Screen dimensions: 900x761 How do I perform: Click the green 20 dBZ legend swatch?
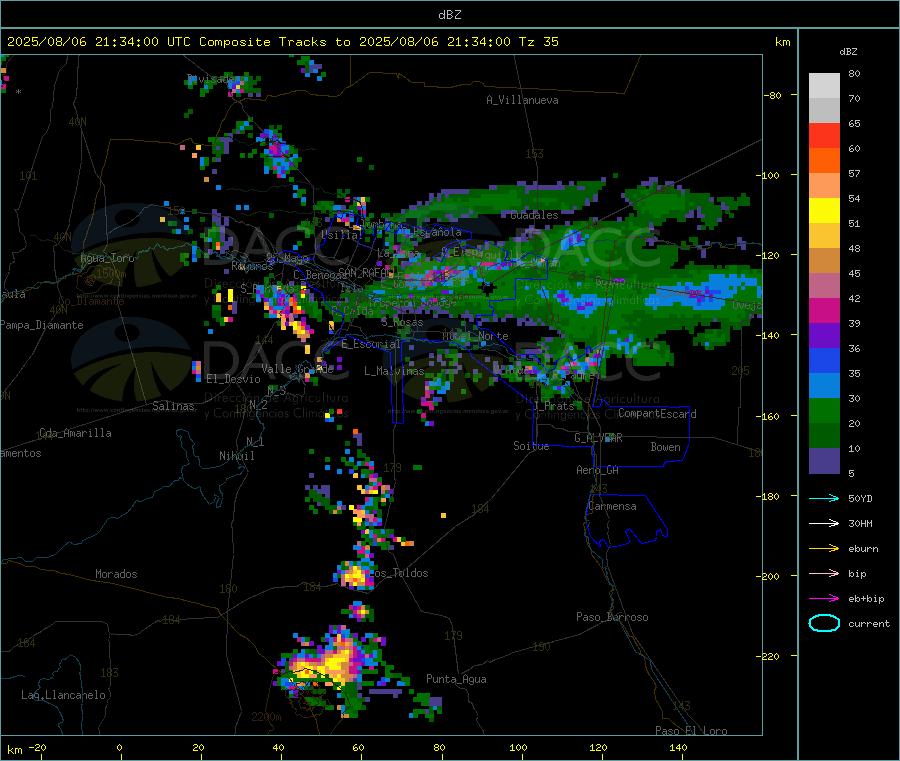(x=824, y=410)
